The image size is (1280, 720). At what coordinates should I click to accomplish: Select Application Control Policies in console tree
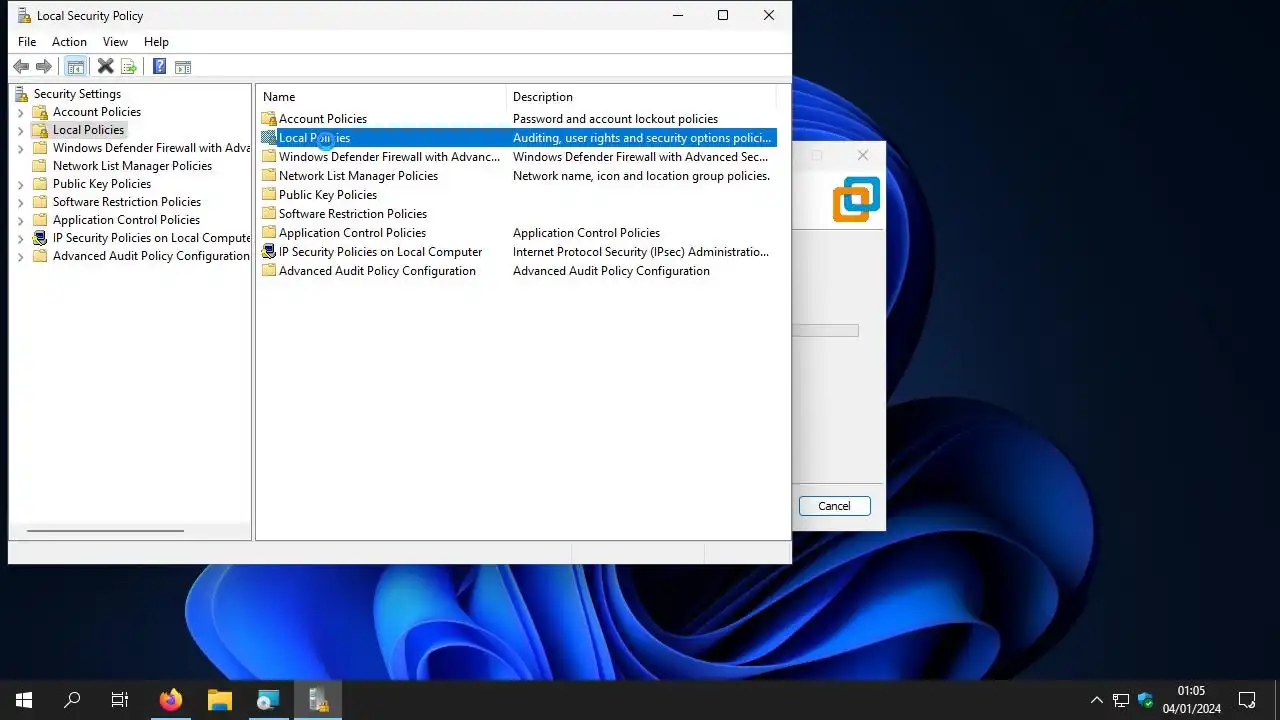point(126,220)
